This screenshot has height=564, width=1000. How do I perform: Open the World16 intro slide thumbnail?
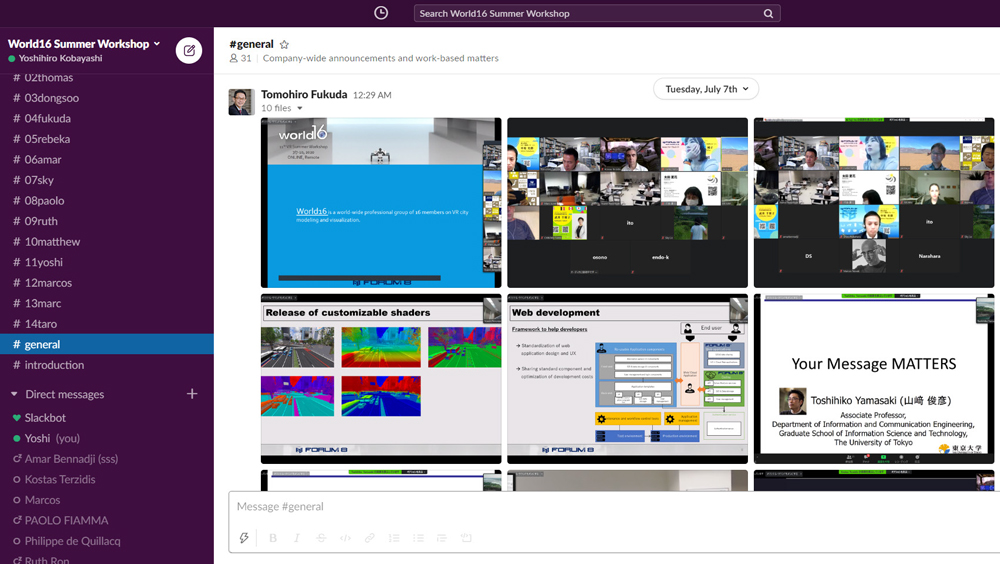(381, 203)
